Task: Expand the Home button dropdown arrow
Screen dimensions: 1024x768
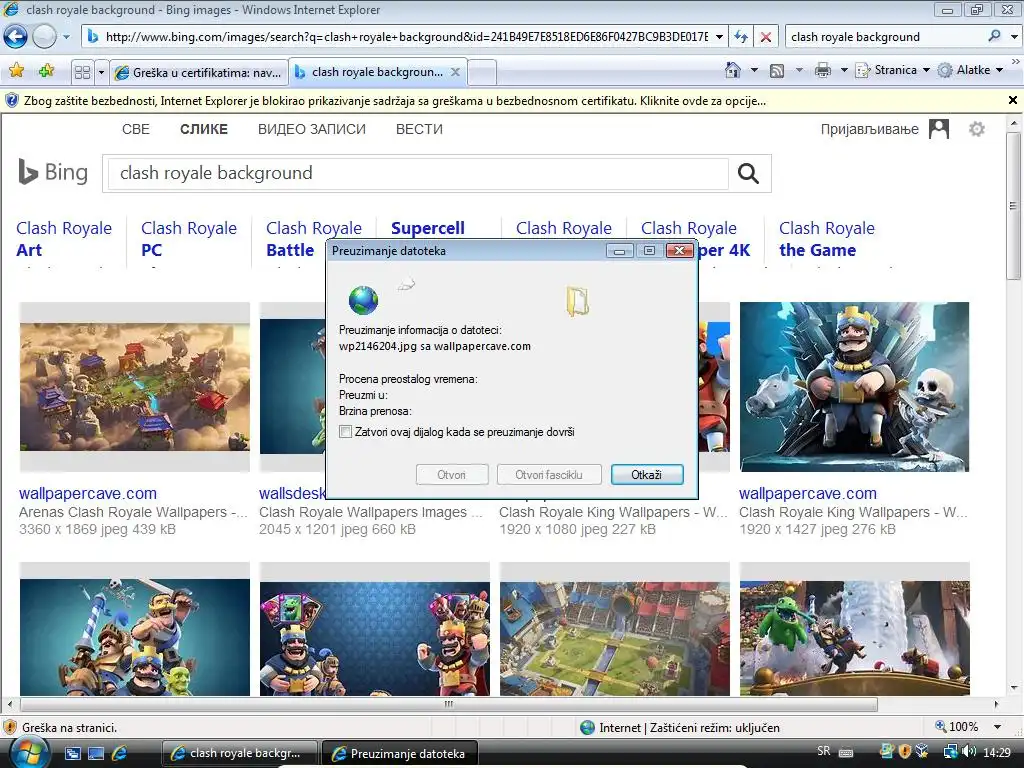Action: [754, 70]
